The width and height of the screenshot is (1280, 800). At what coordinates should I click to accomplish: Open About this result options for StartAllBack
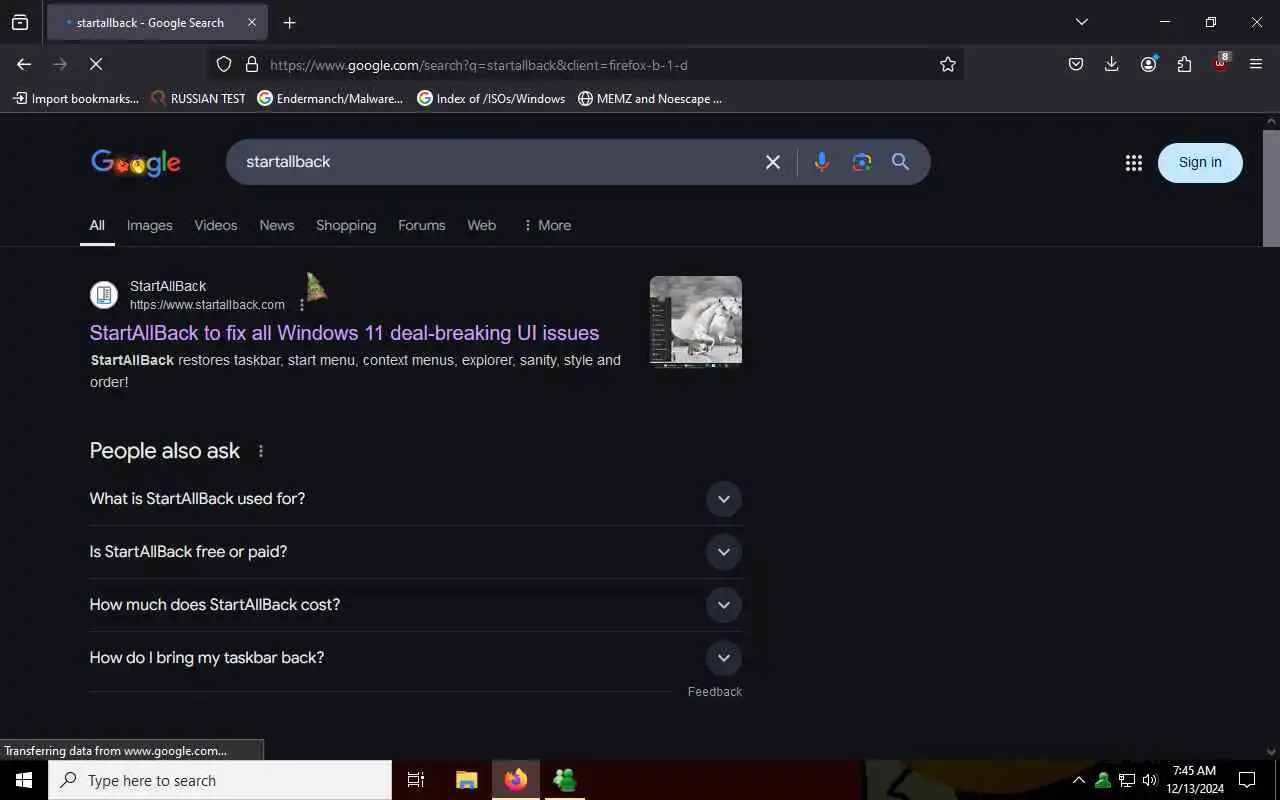pos(302,305)
